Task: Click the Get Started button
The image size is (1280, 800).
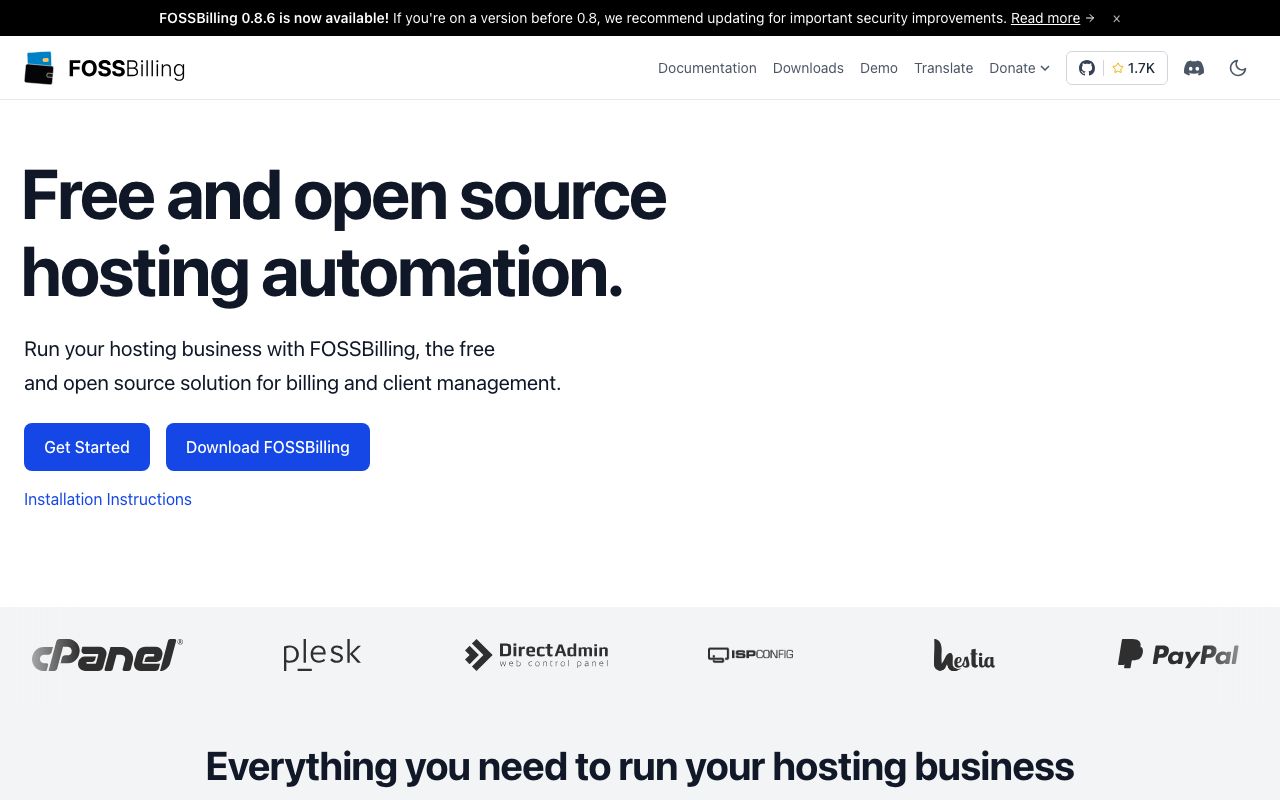Action: (87, 447)
